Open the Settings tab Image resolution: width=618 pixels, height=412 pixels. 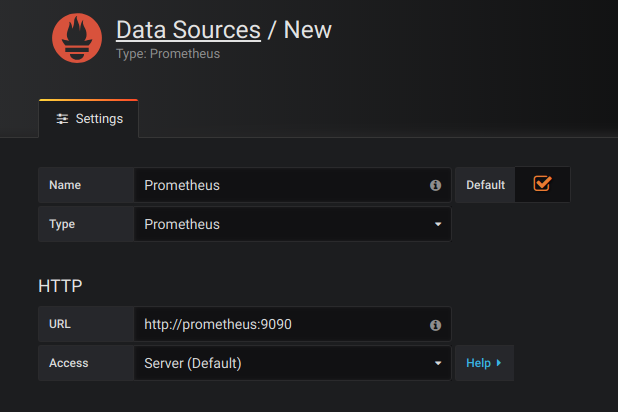pos(89,119)
